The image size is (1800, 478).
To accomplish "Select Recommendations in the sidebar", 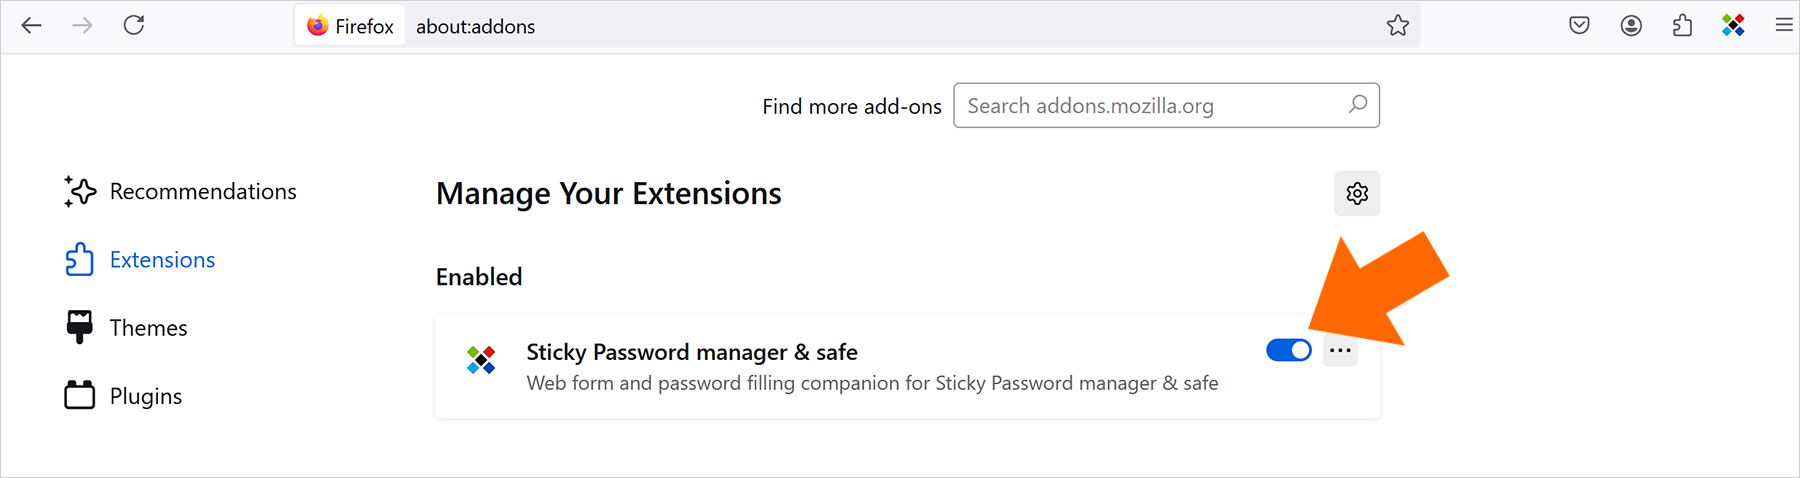I will pyautogui.click(x=180, y=191).
